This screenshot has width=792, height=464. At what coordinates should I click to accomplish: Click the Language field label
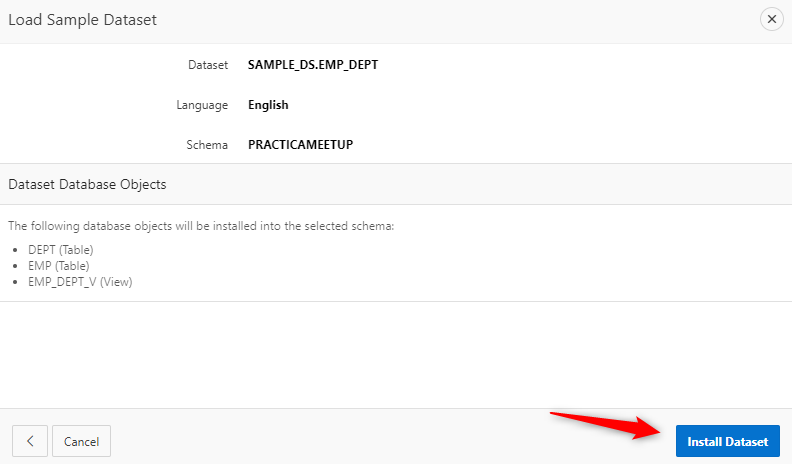[x=203, y=105]
